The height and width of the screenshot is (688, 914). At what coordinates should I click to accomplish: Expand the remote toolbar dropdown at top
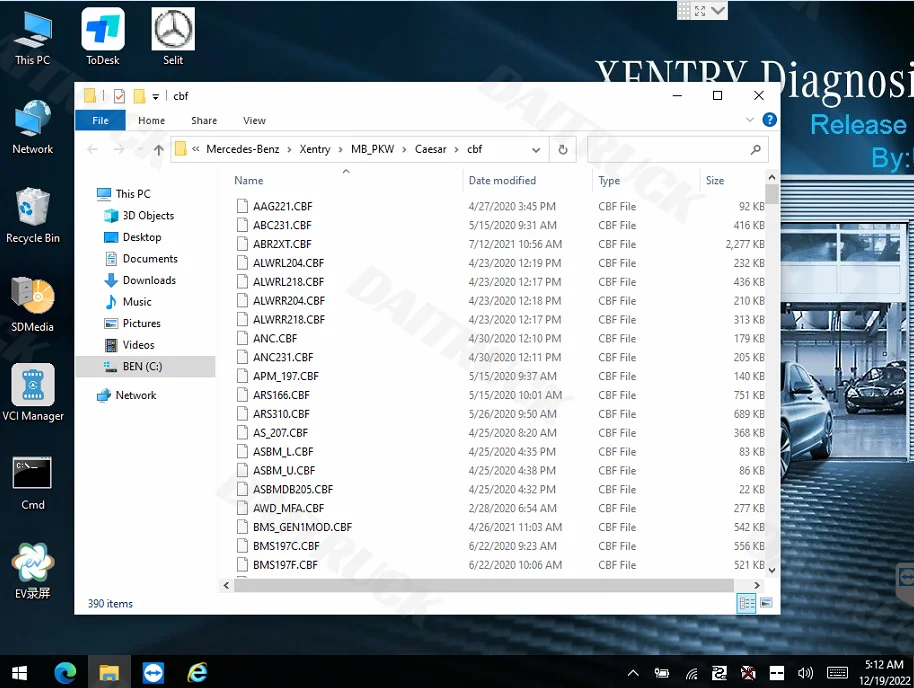[x=718, y=10]
